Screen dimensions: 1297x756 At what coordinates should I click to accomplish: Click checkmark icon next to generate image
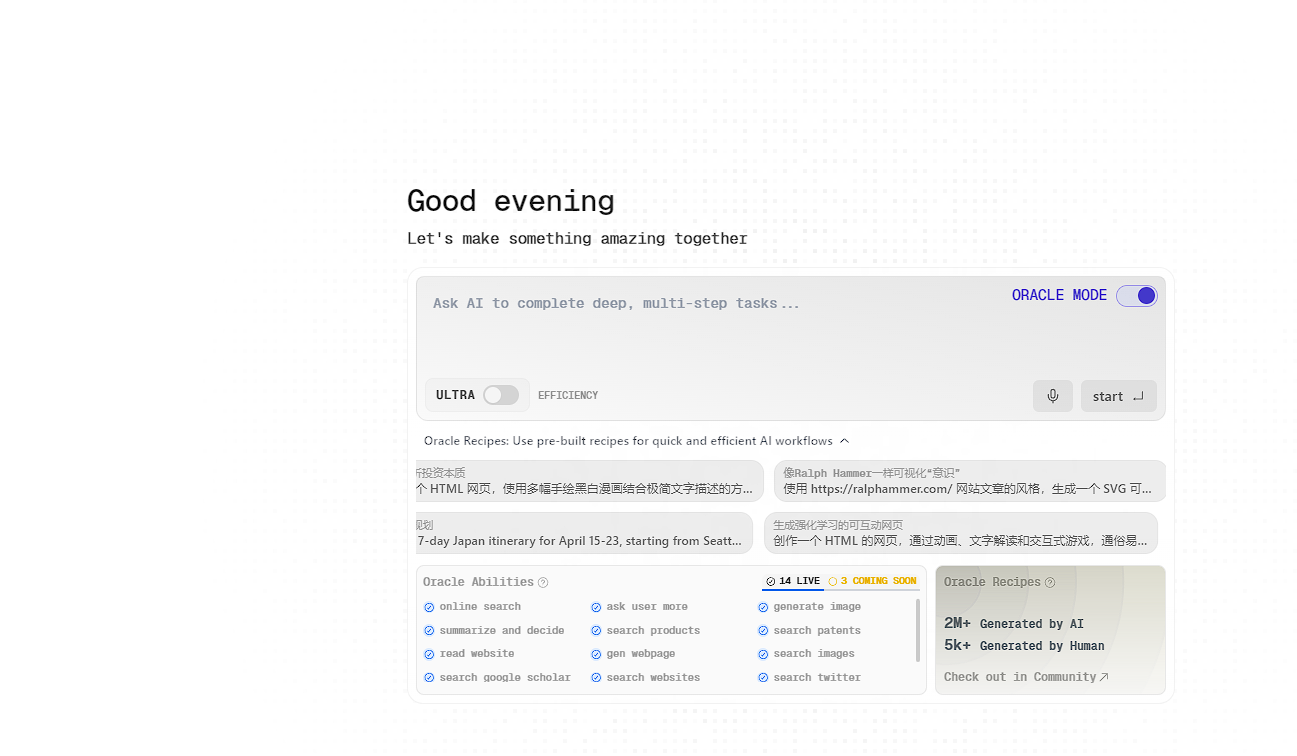[763, 607]
